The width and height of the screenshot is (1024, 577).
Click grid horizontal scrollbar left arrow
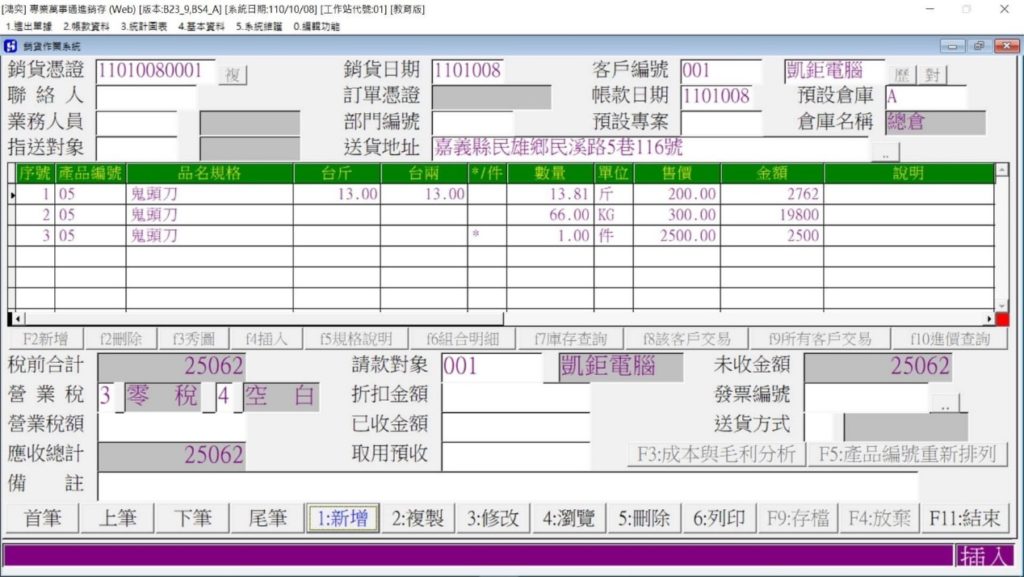[x=18, y=319]
